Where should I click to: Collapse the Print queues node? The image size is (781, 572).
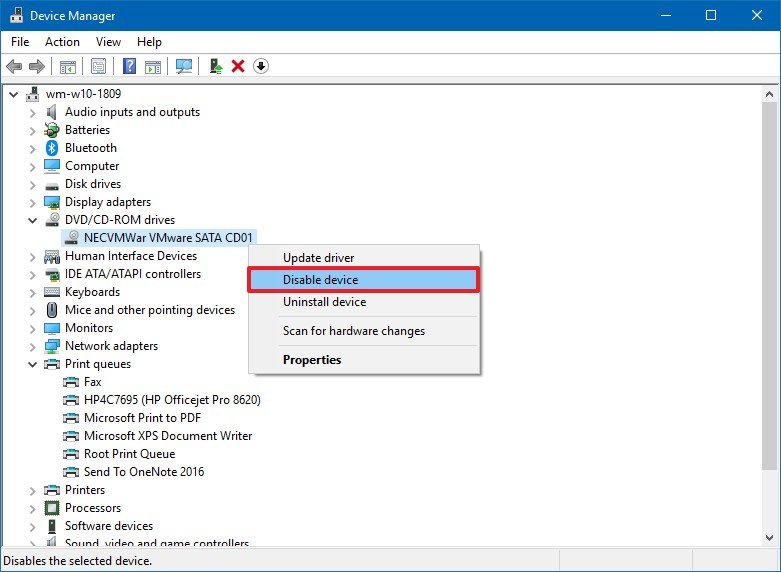click(x=32, y=364)
